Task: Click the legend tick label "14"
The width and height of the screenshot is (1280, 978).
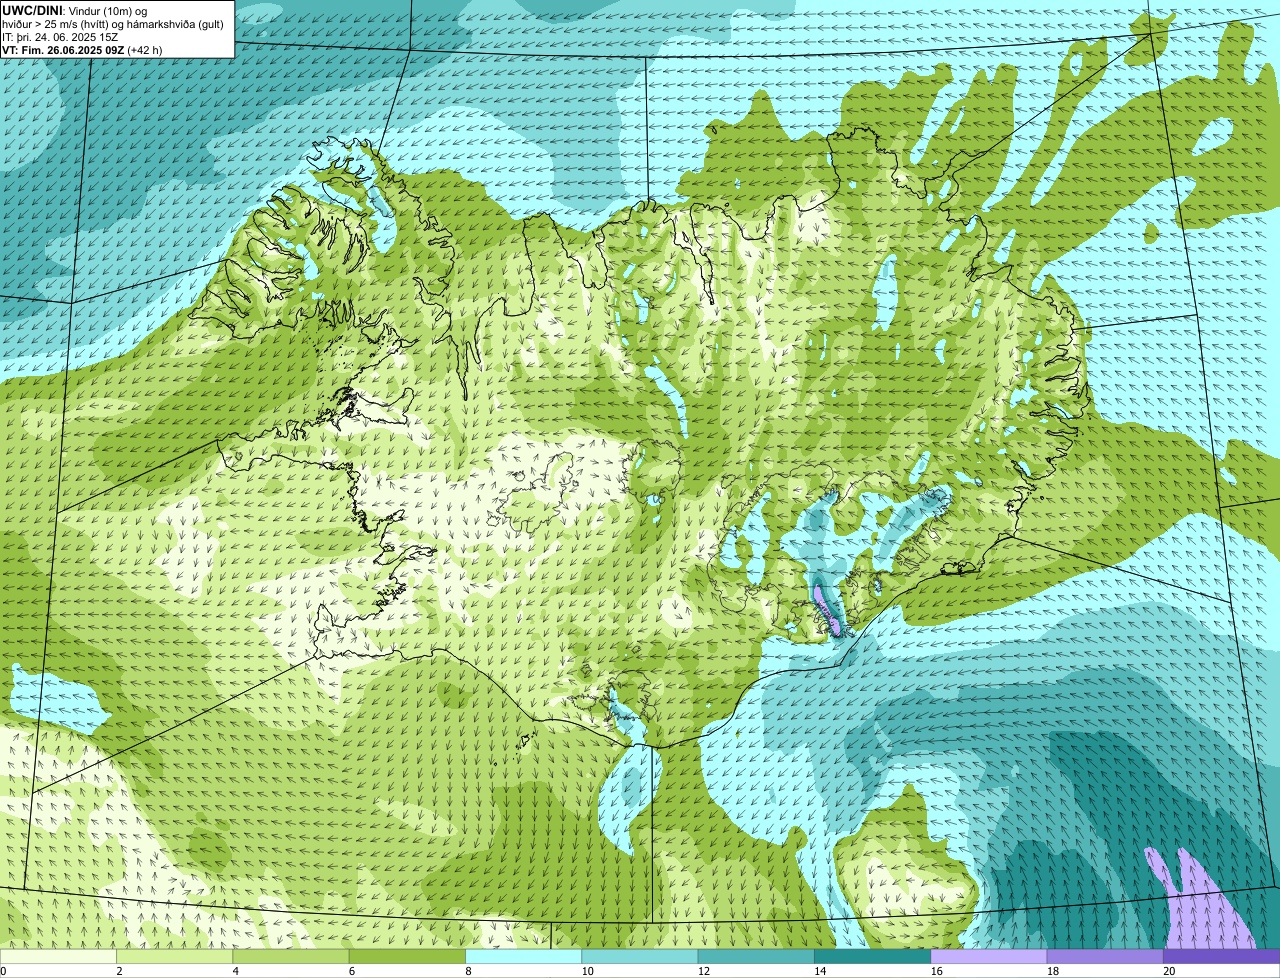Action: coord(820,971)
